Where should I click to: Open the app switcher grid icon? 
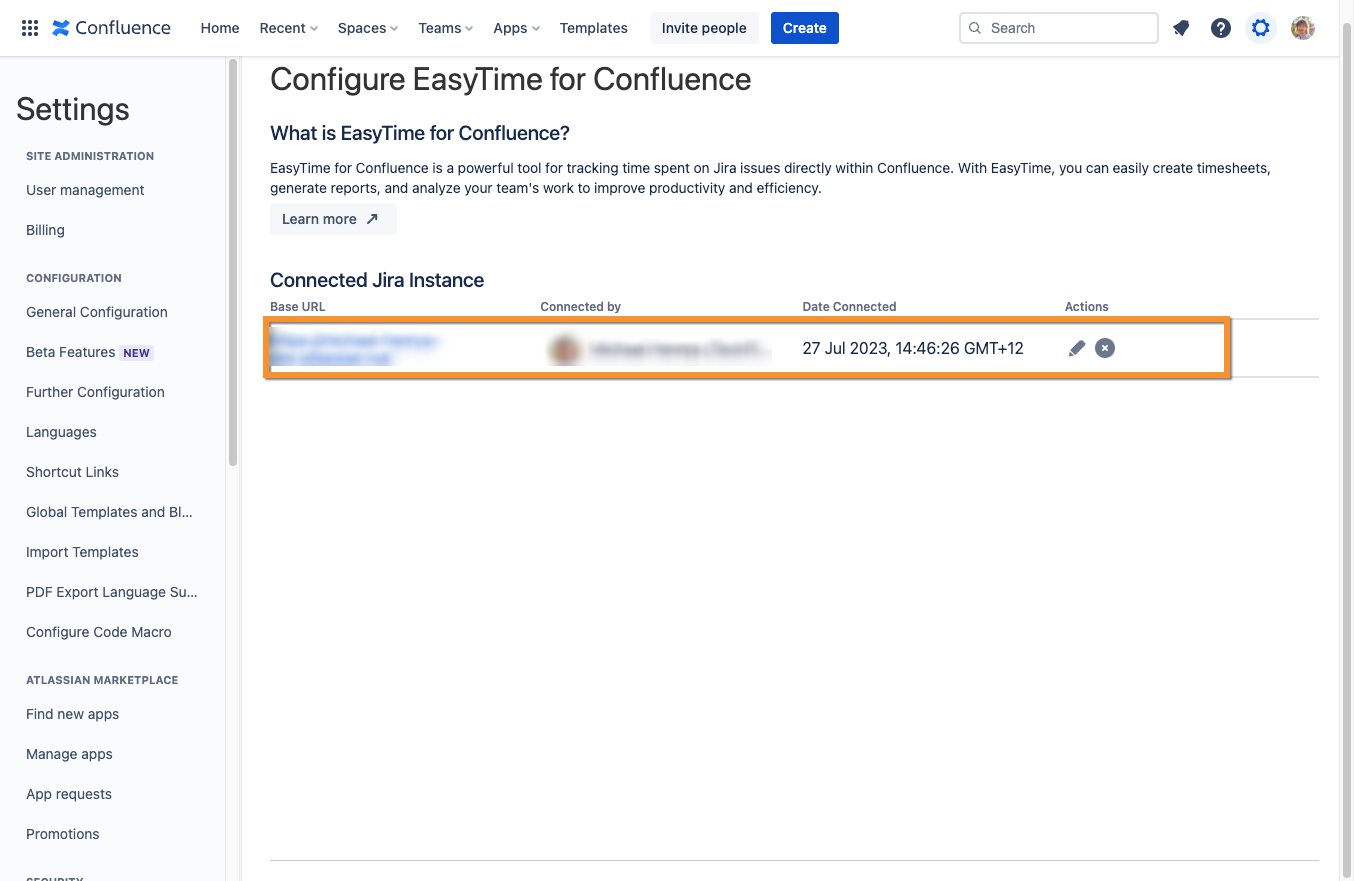click(x=30, y=28)
